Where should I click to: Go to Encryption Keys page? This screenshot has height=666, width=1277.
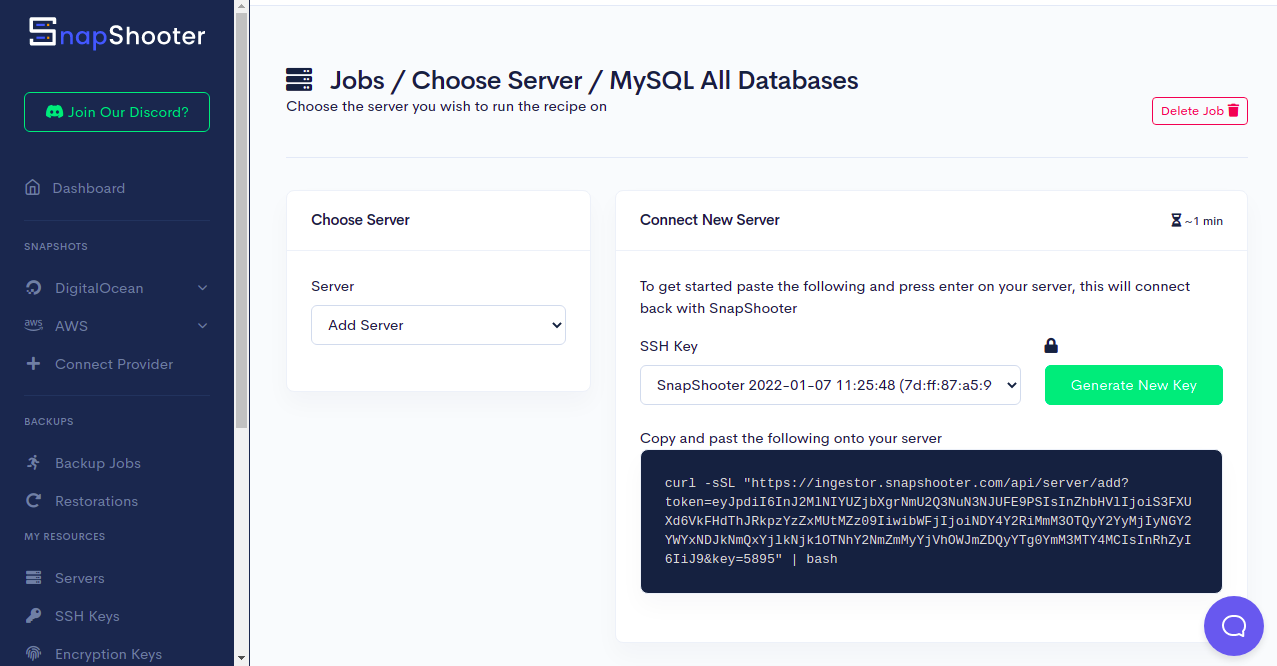pyautogui.click(x=108, y=654)
